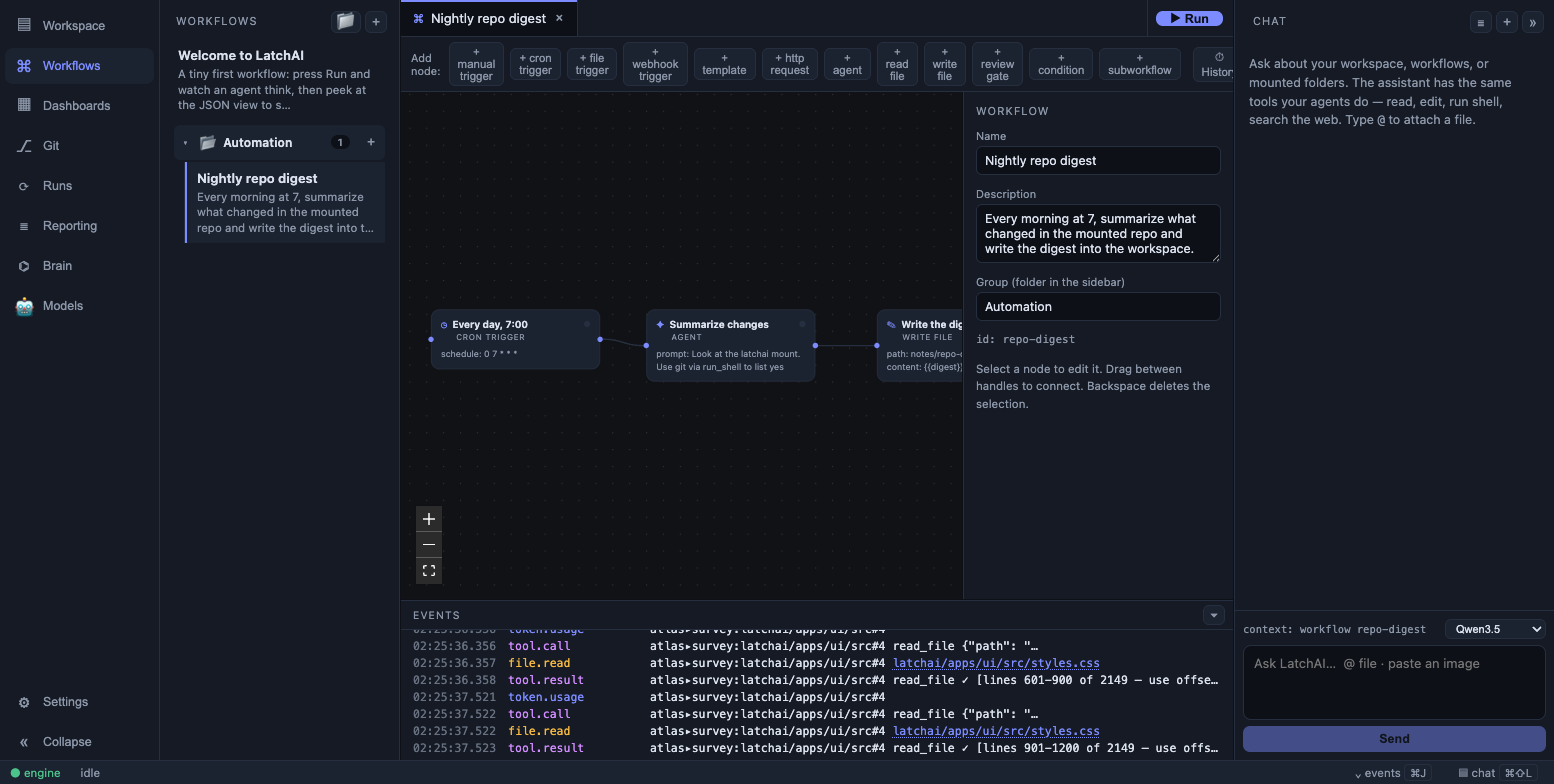The width and height of the screenshot is (1554, 784).
Task: Zoom in on the canvas
Action: point(429,519)
